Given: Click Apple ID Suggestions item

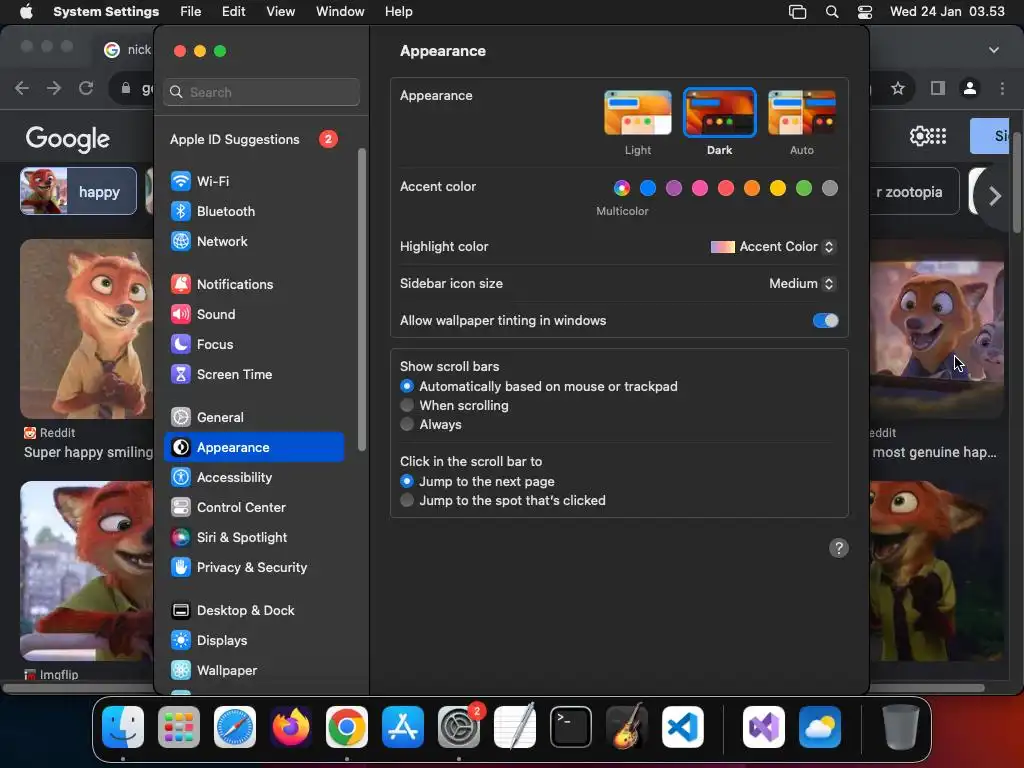Looking at the screenshot, I should click(254, 139).
